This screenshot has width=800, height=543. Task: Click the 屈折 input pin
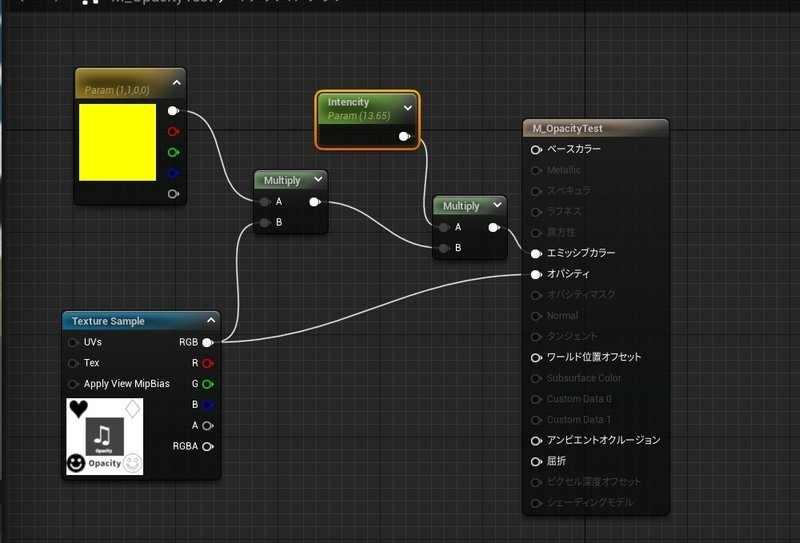(536, 461)
